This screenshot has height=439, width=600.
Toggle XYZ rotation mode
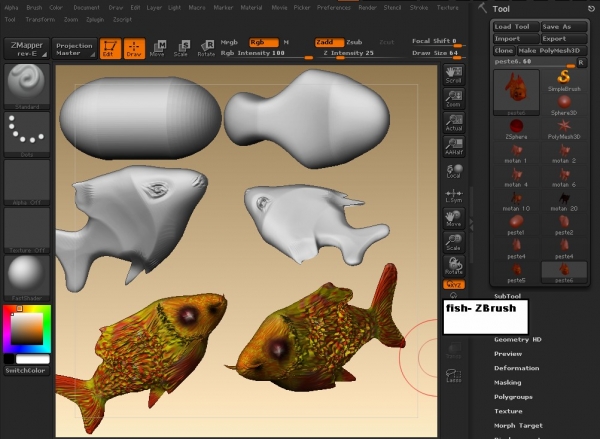click(454, 284)
